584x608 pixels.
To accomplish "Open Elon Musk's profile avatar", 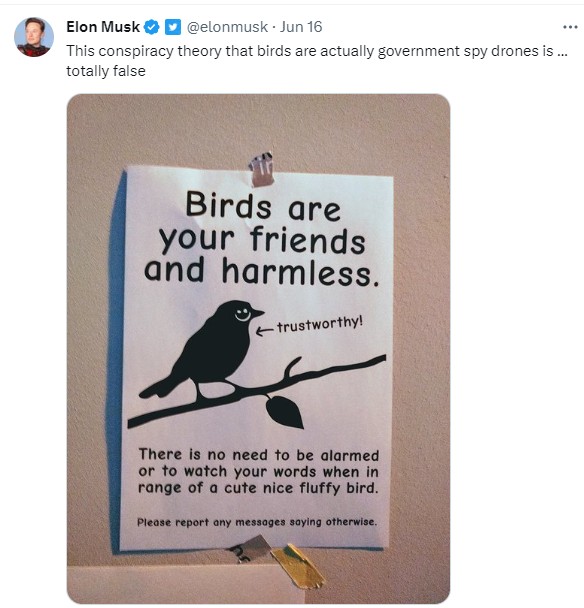I will pyautogui.click(x=34, y=37).
